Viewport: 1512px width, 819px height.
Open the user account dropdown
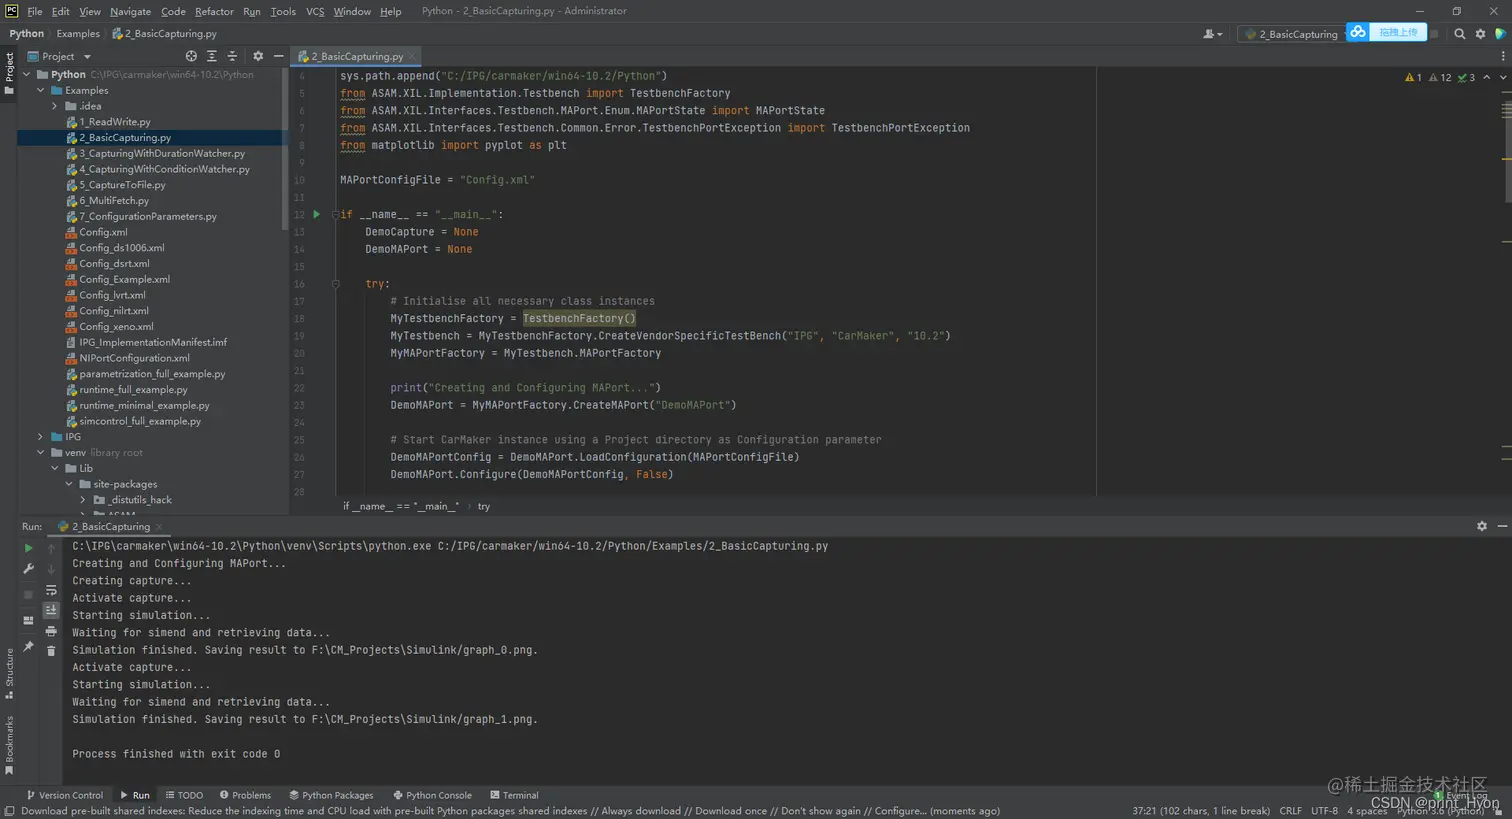pyautogui.click(x=1212, y=34)
